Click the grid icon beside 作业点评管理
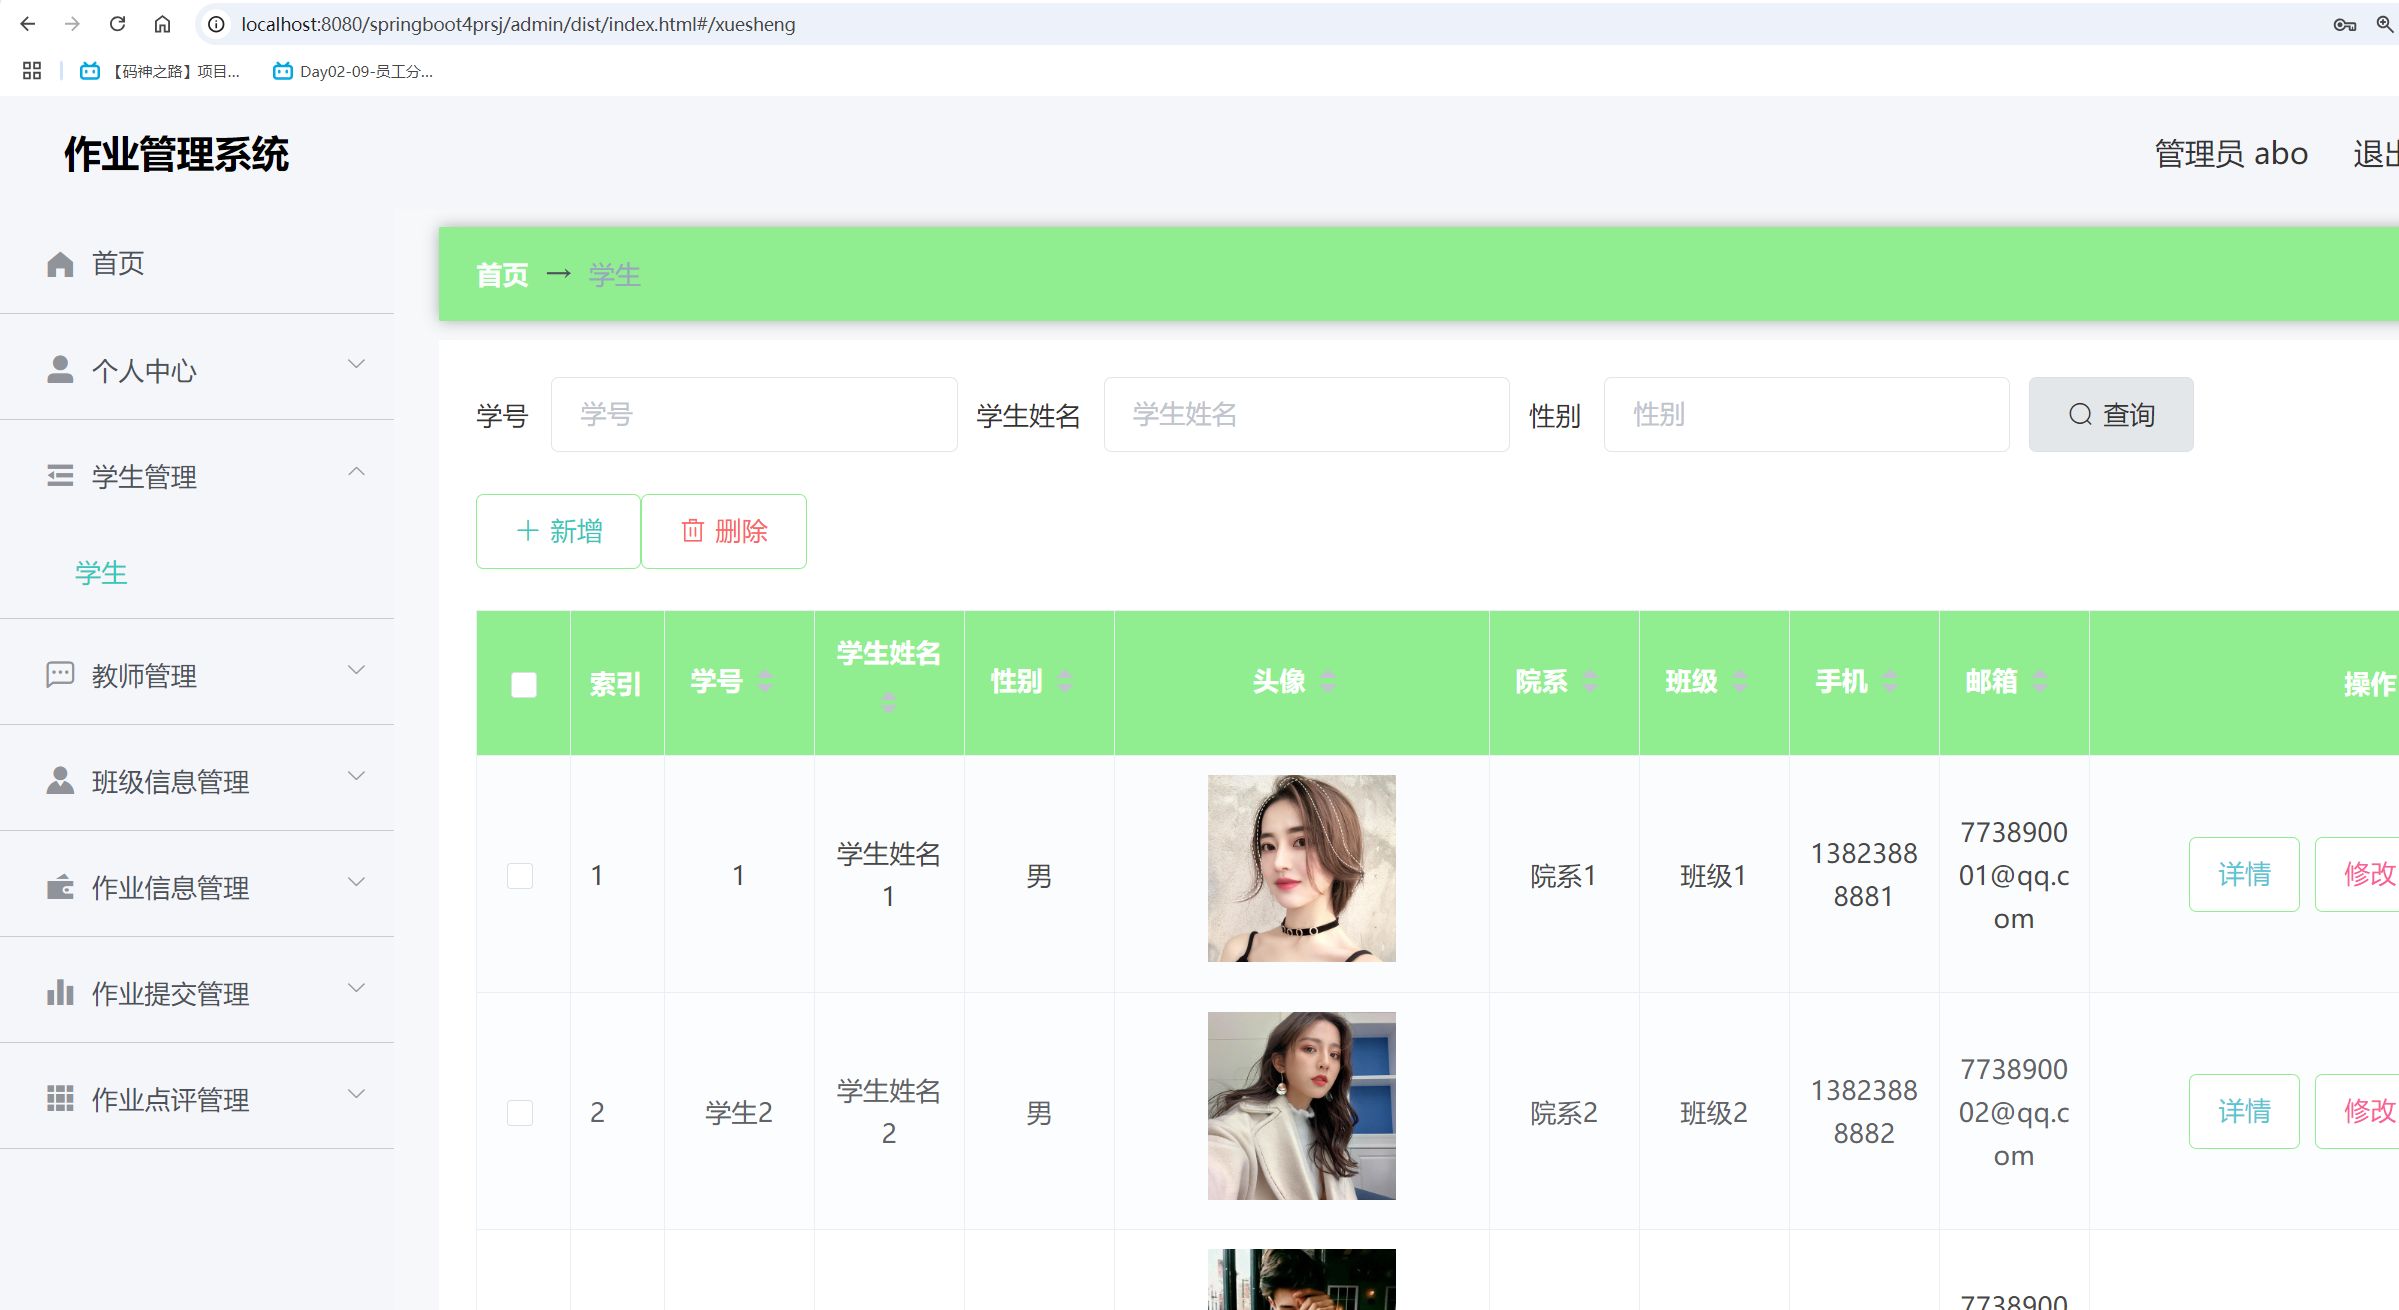The width and height of the screenshot is (2399, 1310). (x=60, y=1099)
